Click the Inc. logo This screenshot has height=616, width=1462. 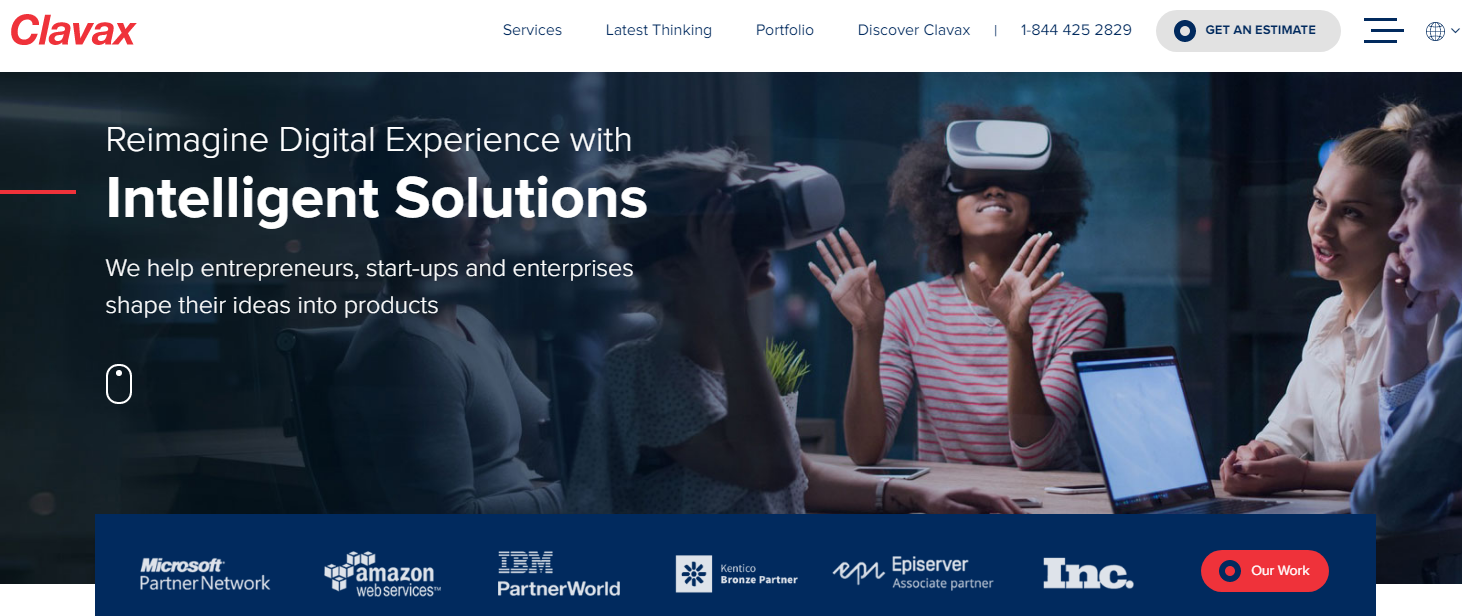tap(1088, 573)
